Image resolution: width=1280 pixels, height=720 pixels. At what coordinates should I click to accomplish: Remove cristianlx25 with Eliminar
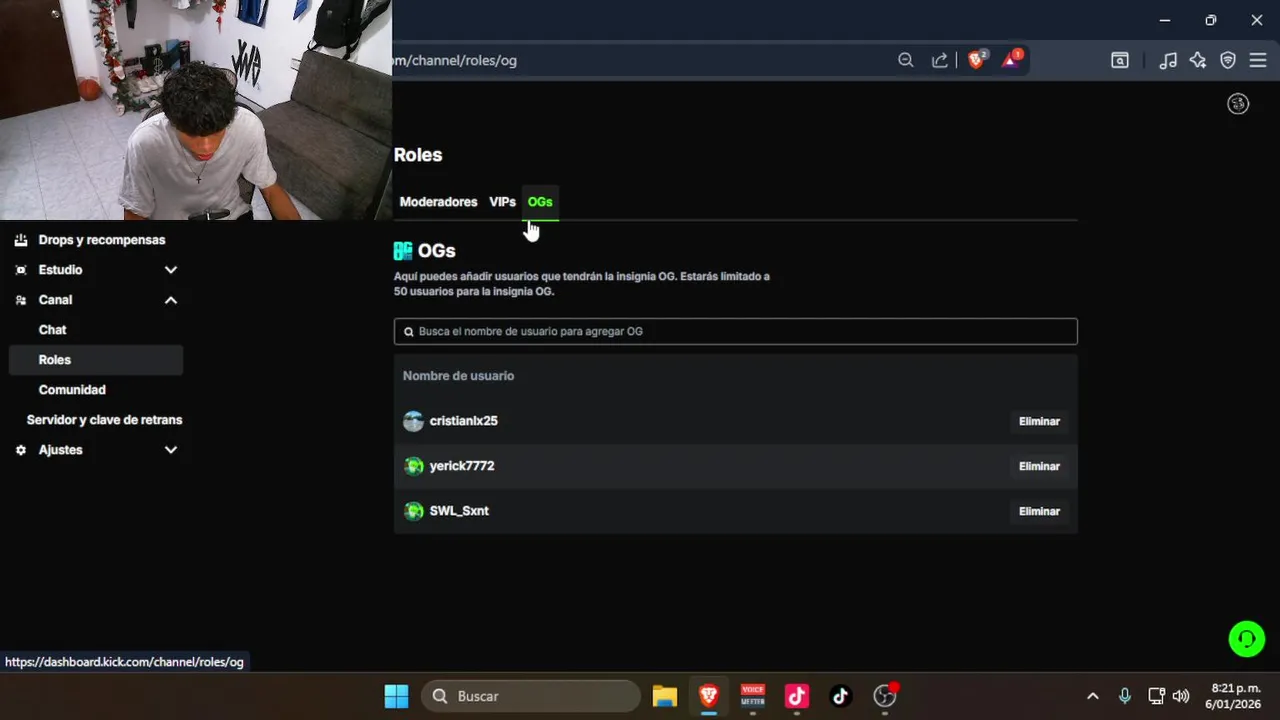[x=1039, y=421]
